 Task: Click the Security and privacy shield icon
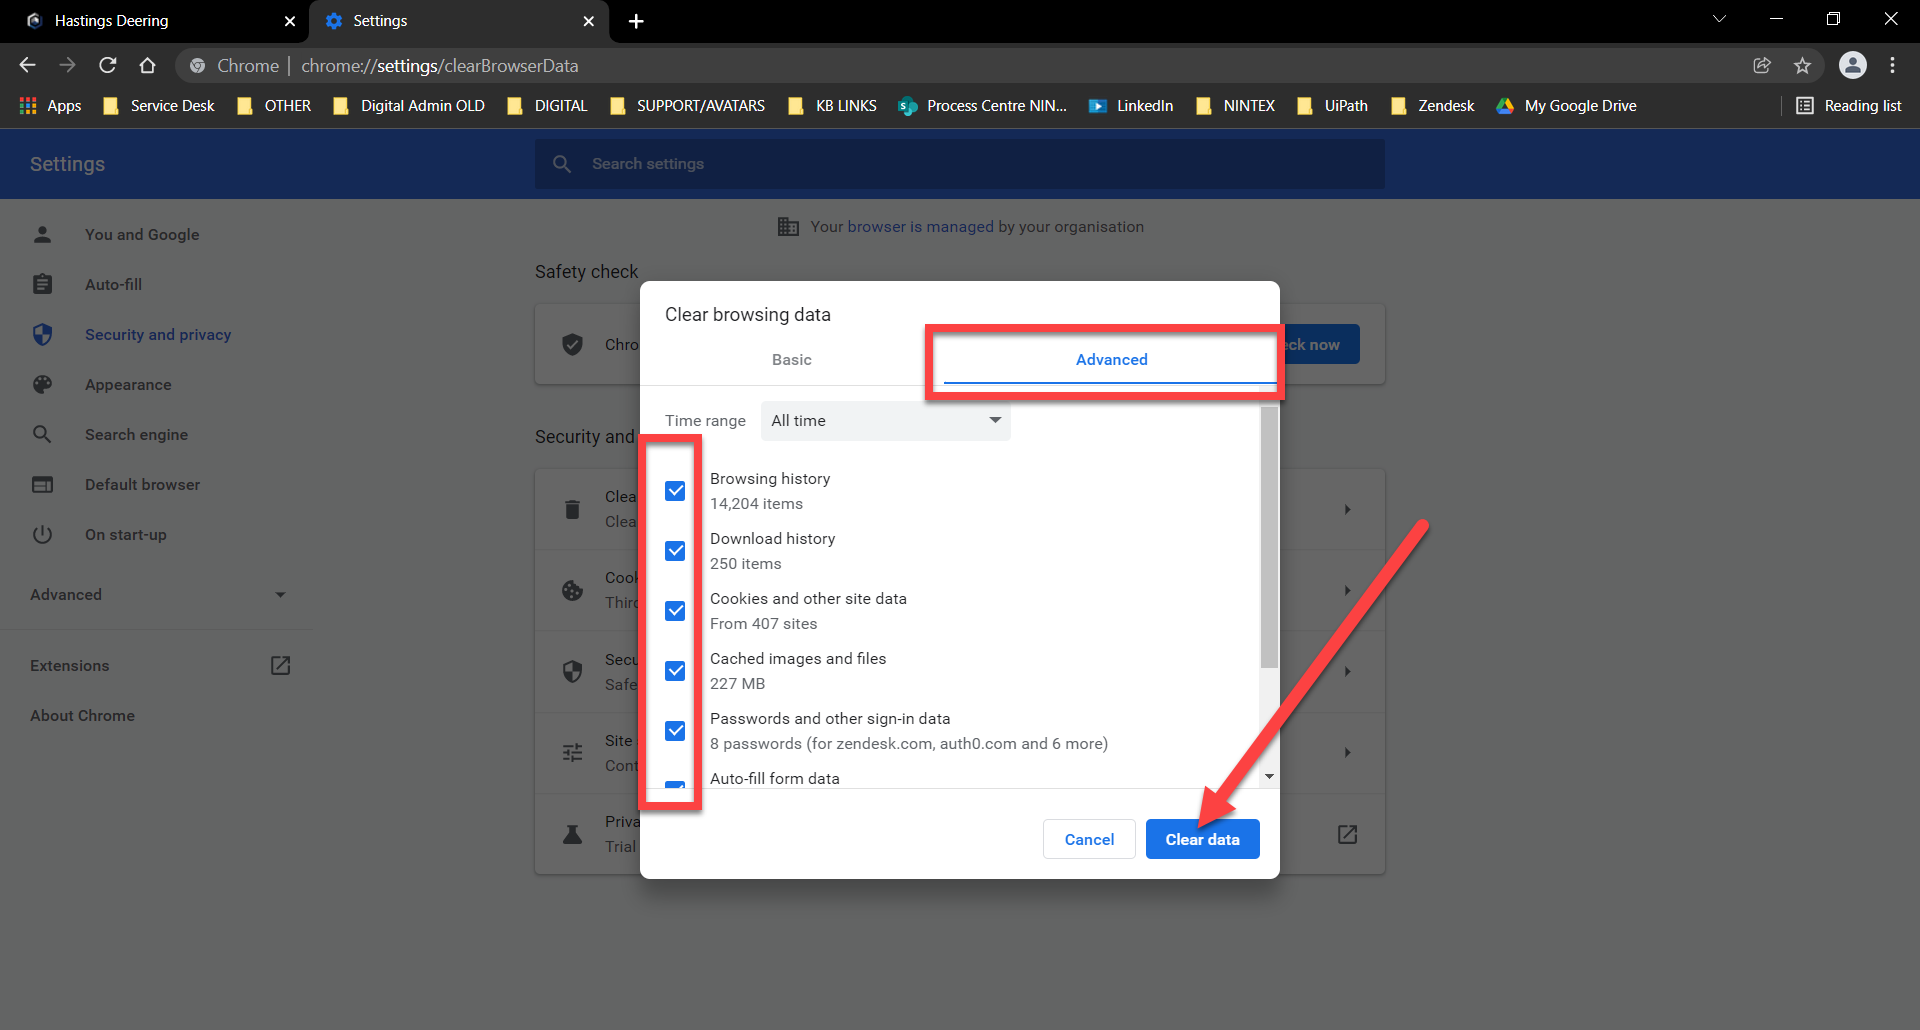coord(42,334)
